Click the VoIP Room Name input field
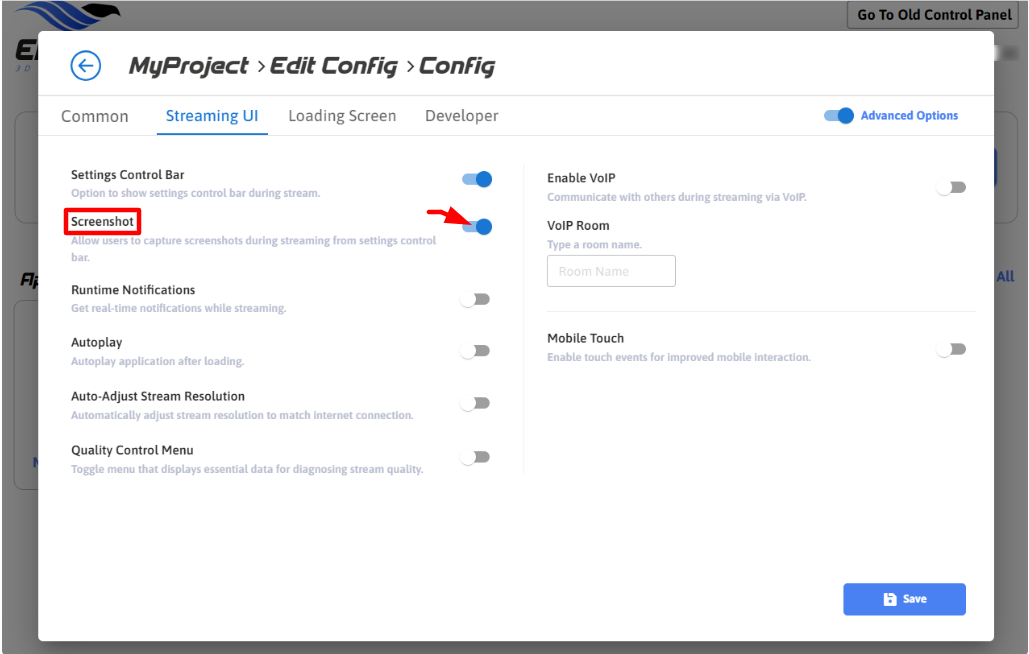 coord(611,271)
